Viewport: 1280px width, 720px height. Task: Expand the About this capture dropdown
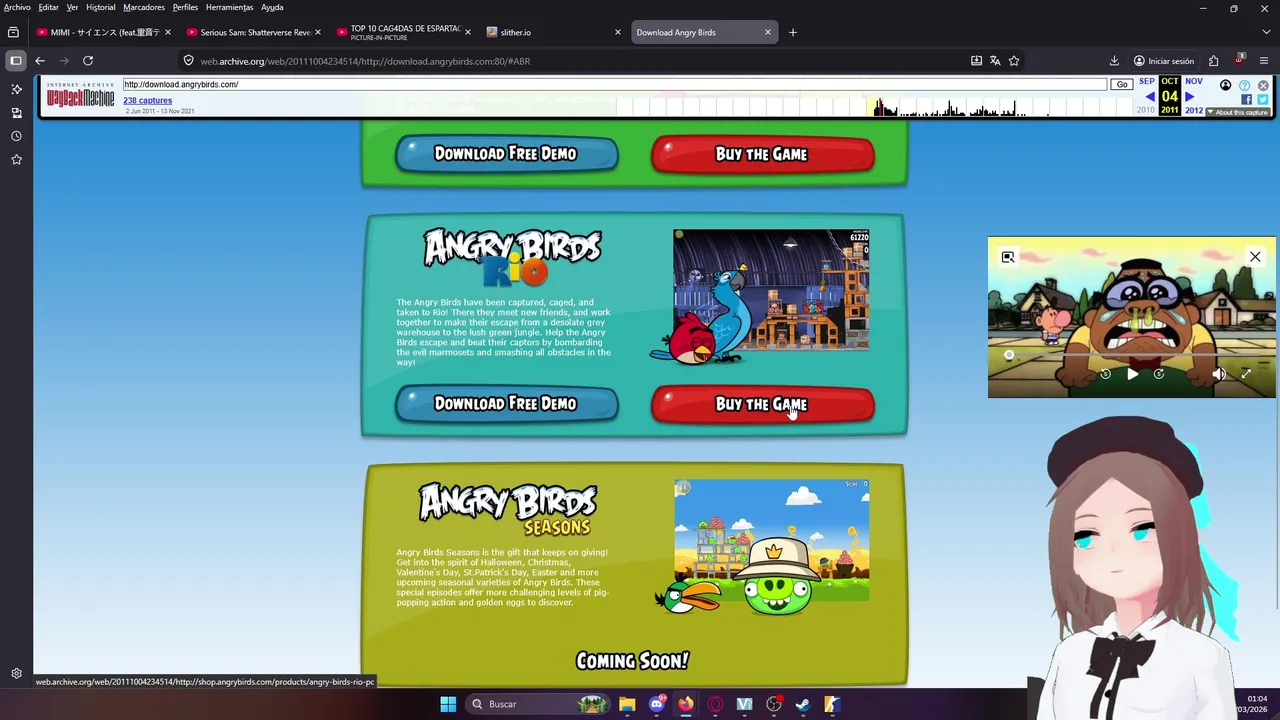(x=1238, y=112)
